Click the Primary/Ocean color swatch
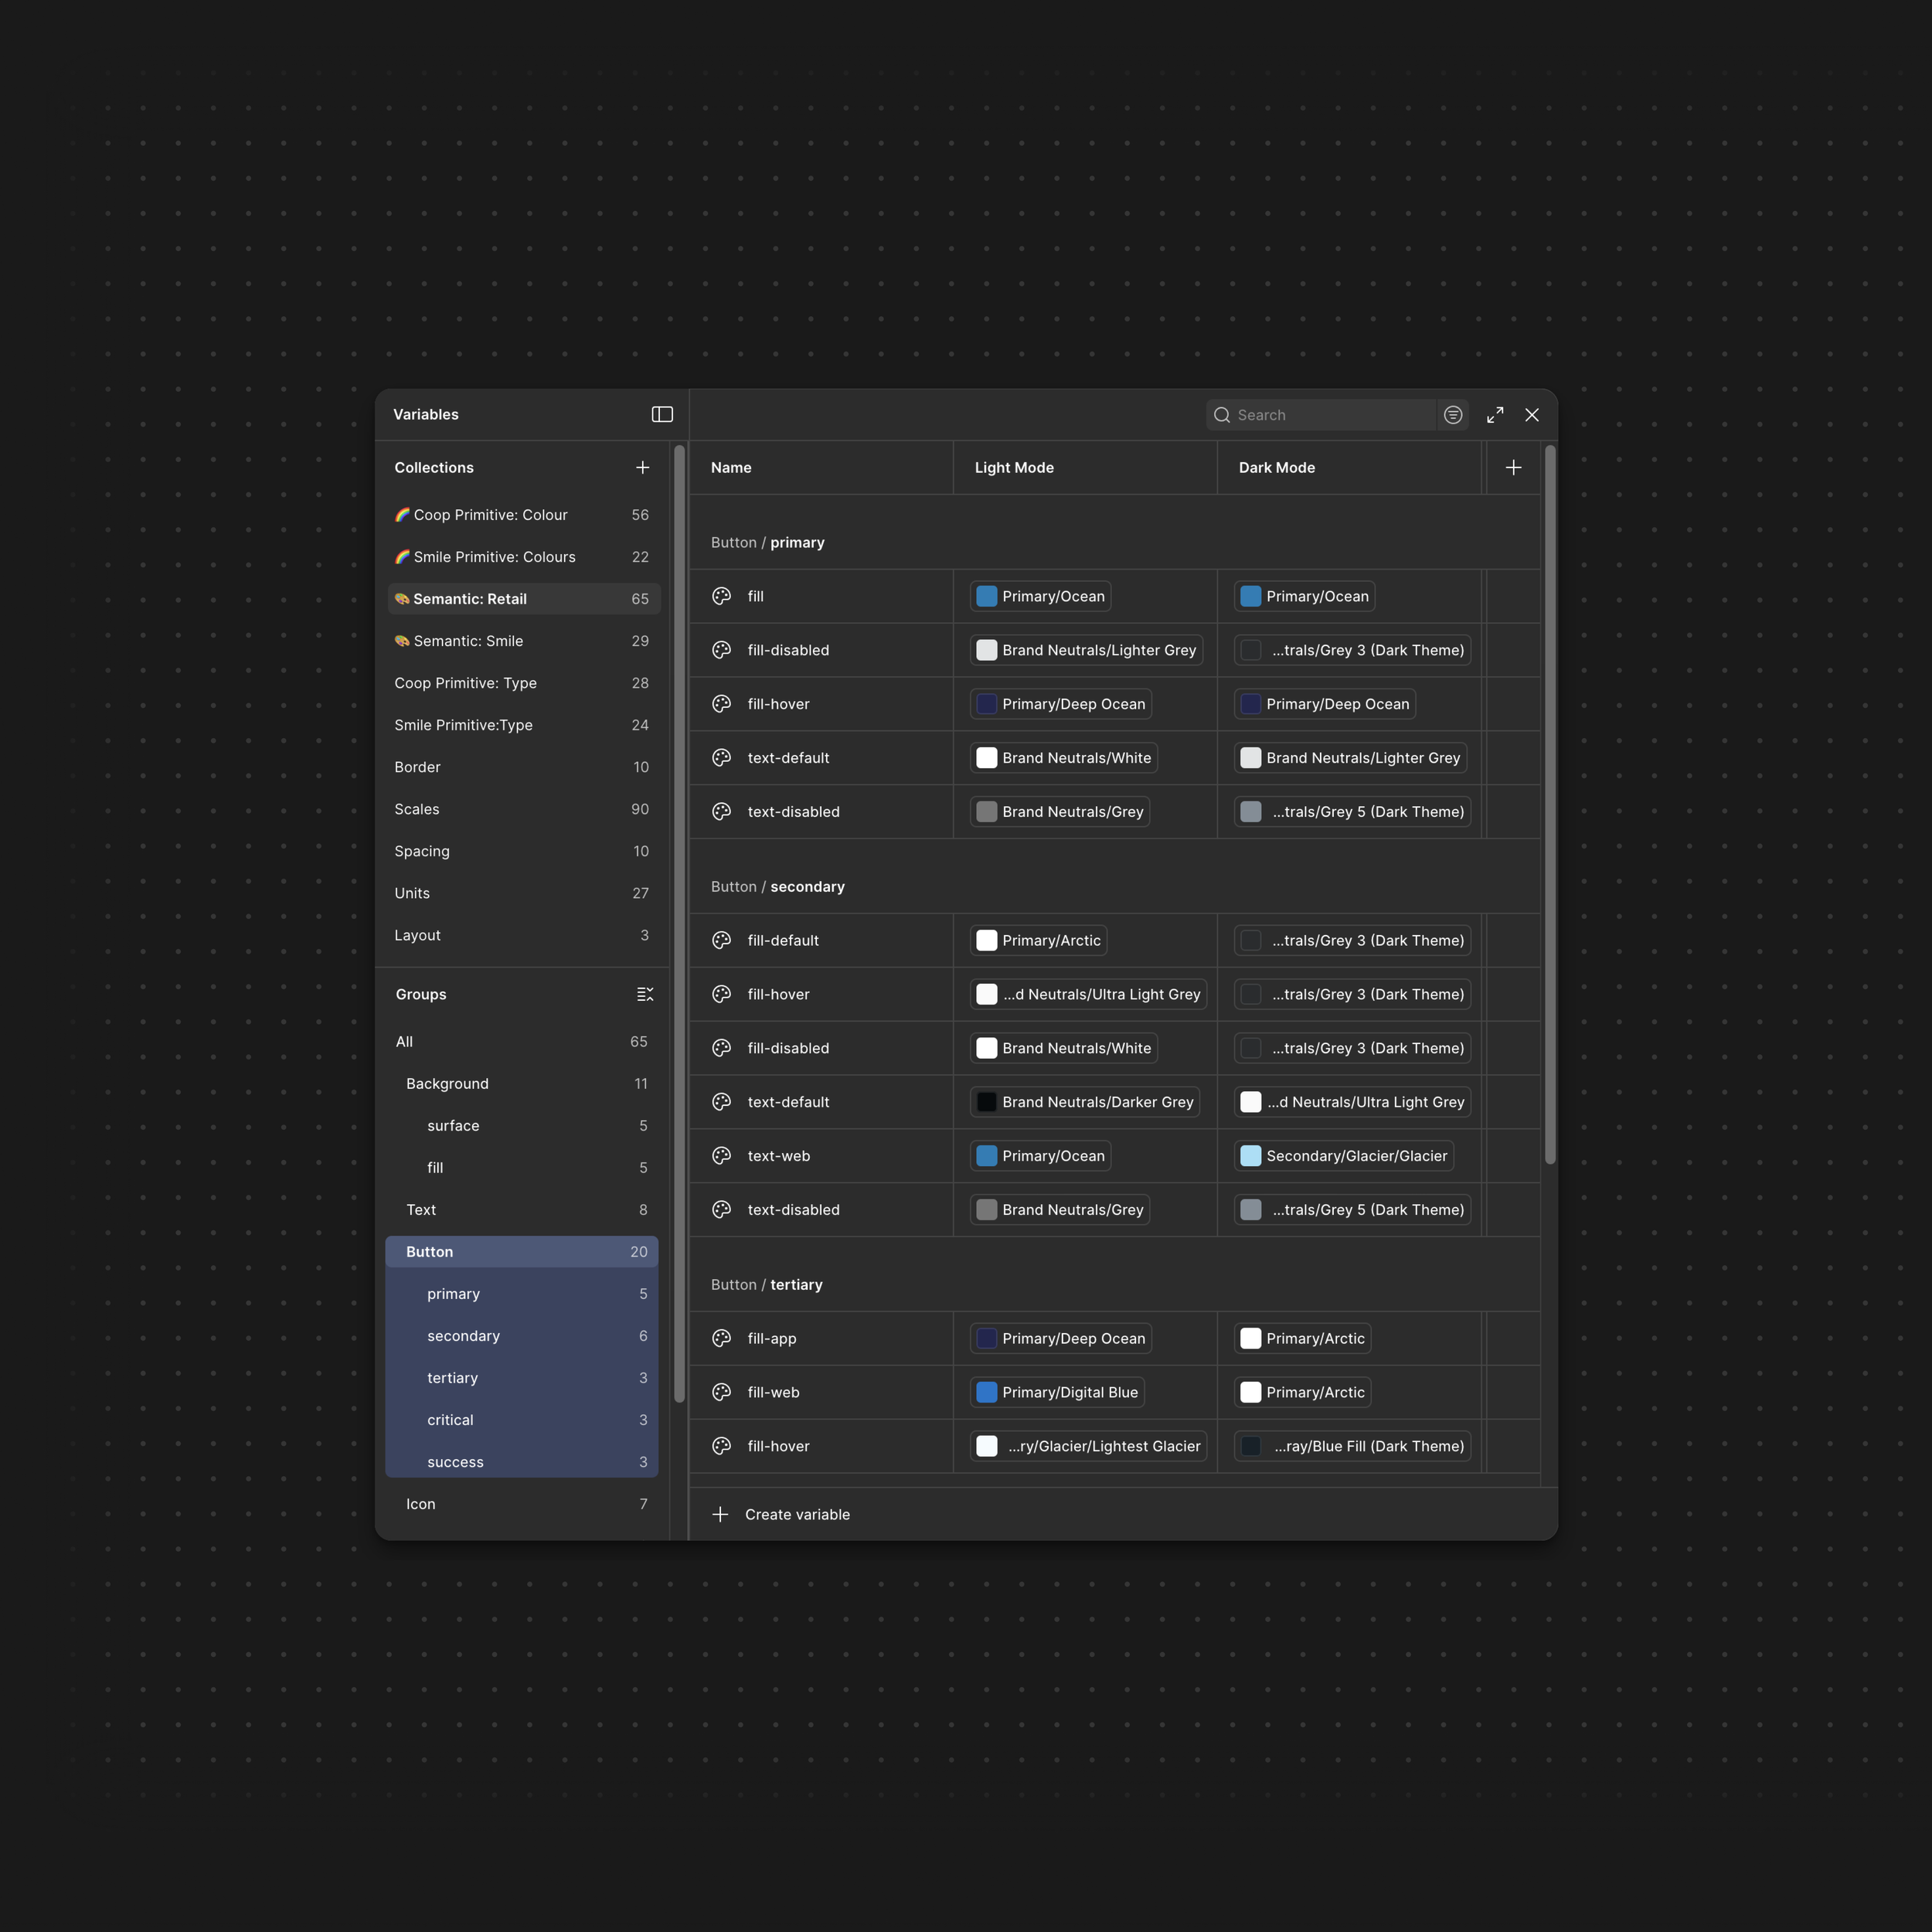 (x=987, y=596)
